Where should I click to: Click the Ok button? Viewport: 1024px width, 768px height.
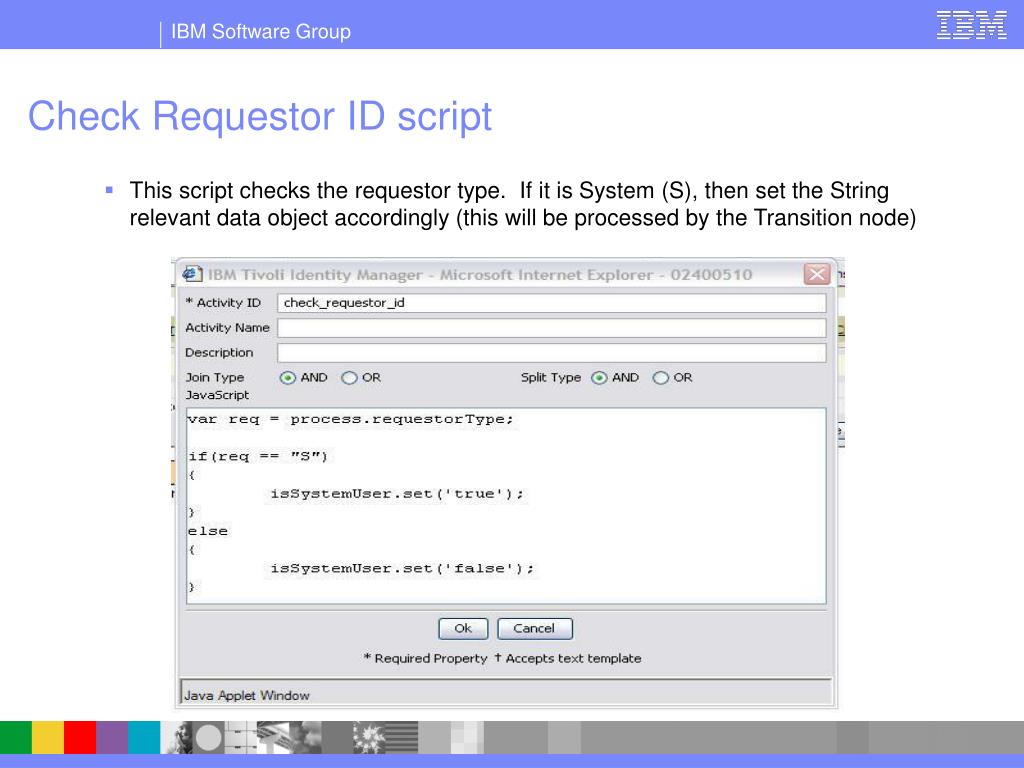tap(463, 628)
